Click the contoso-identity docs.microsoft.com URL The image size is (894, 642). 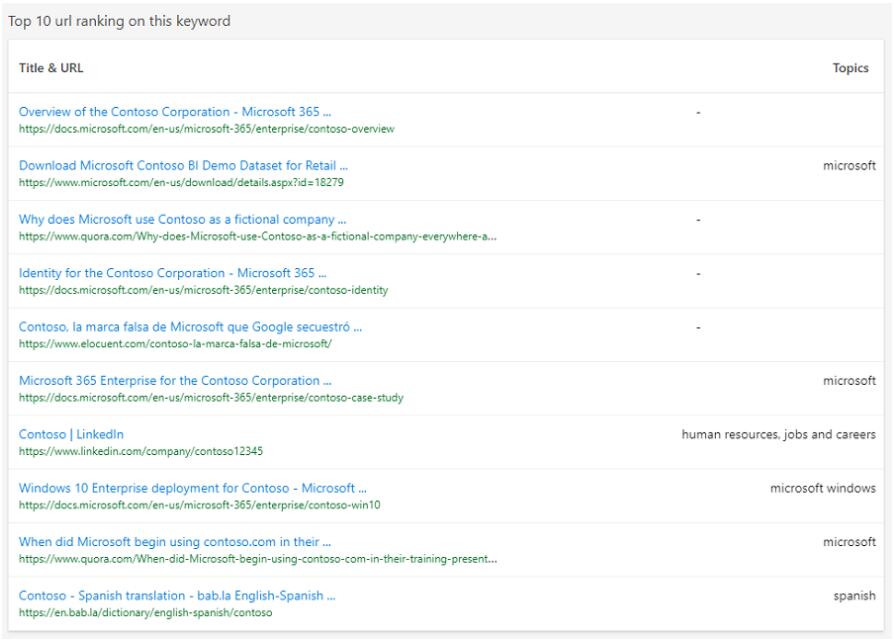click(204, 290)
